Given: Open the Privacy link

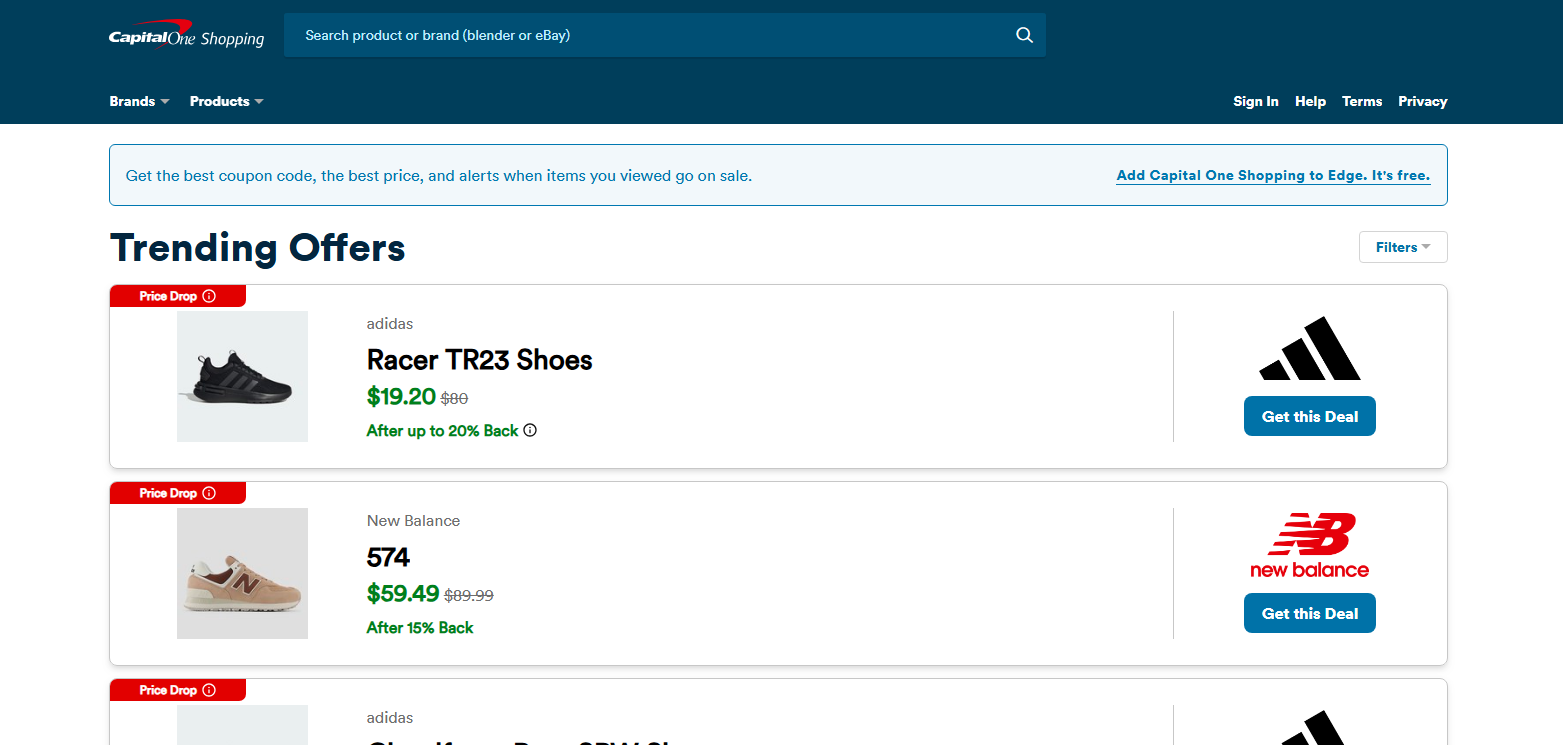Looking at the screenshot, I should (1423, 101).
